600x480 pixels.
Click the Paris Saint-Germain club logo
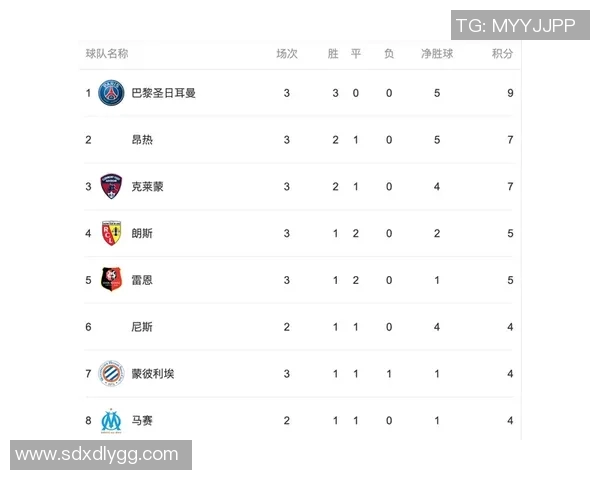coord(111,93)
